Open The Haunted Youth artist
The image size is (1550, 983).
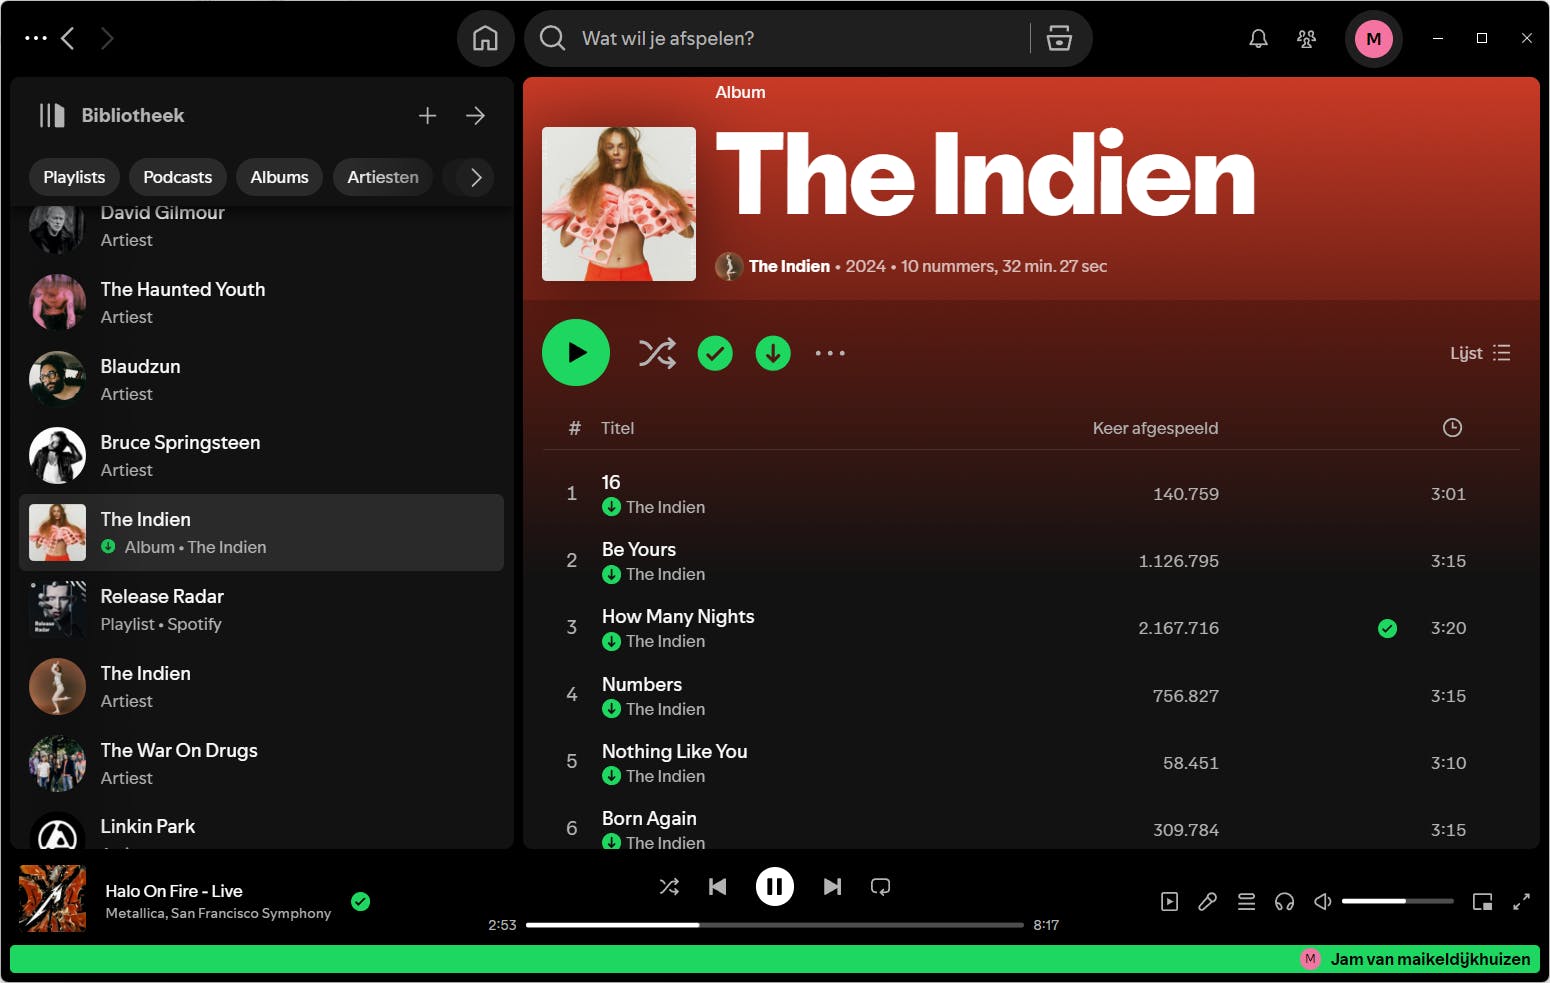click(x=261, y=302)
